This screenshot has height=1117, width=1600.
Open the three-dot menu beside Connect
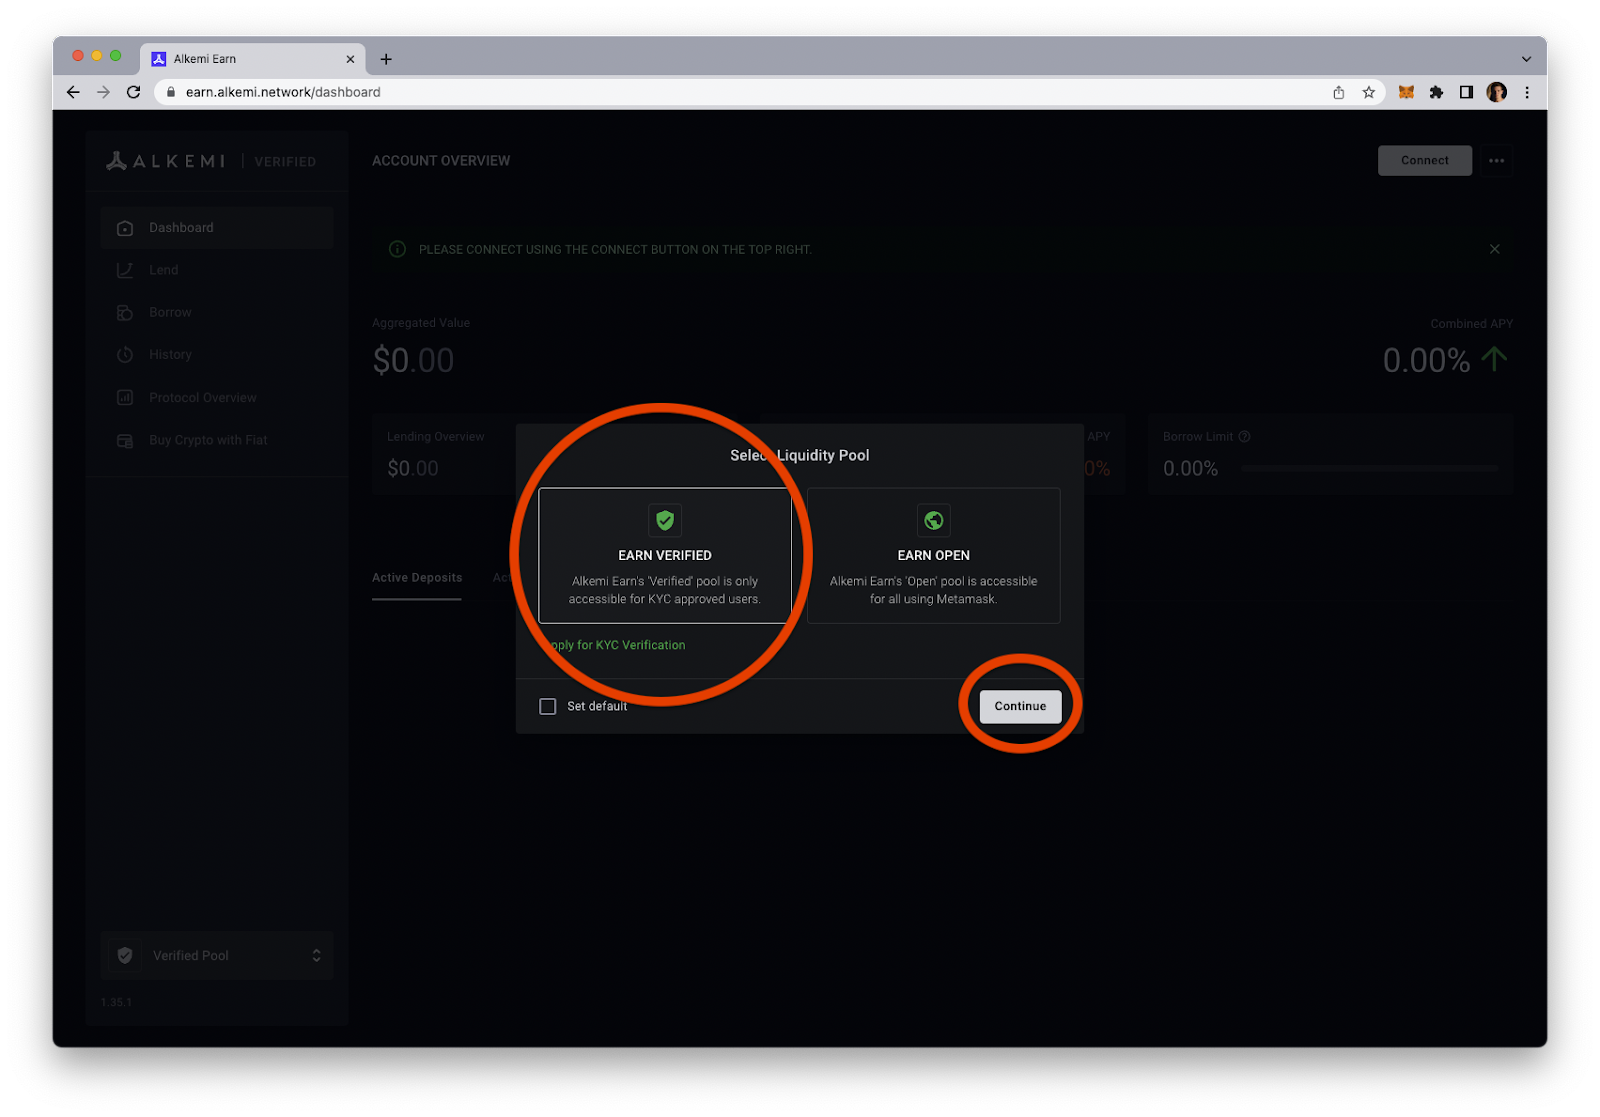pos(1496,161)
